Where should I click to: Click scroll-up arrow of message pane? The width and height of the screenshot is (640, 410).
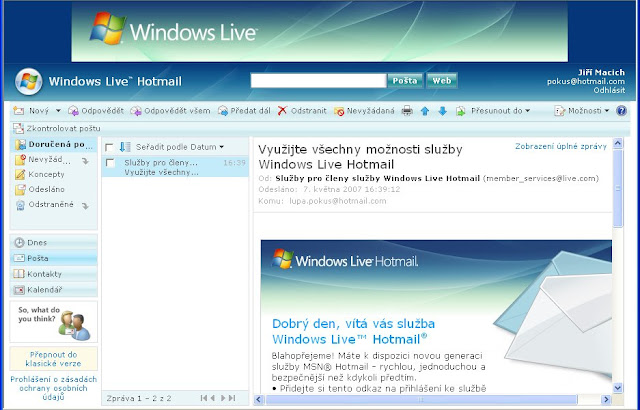click(618, 144)
